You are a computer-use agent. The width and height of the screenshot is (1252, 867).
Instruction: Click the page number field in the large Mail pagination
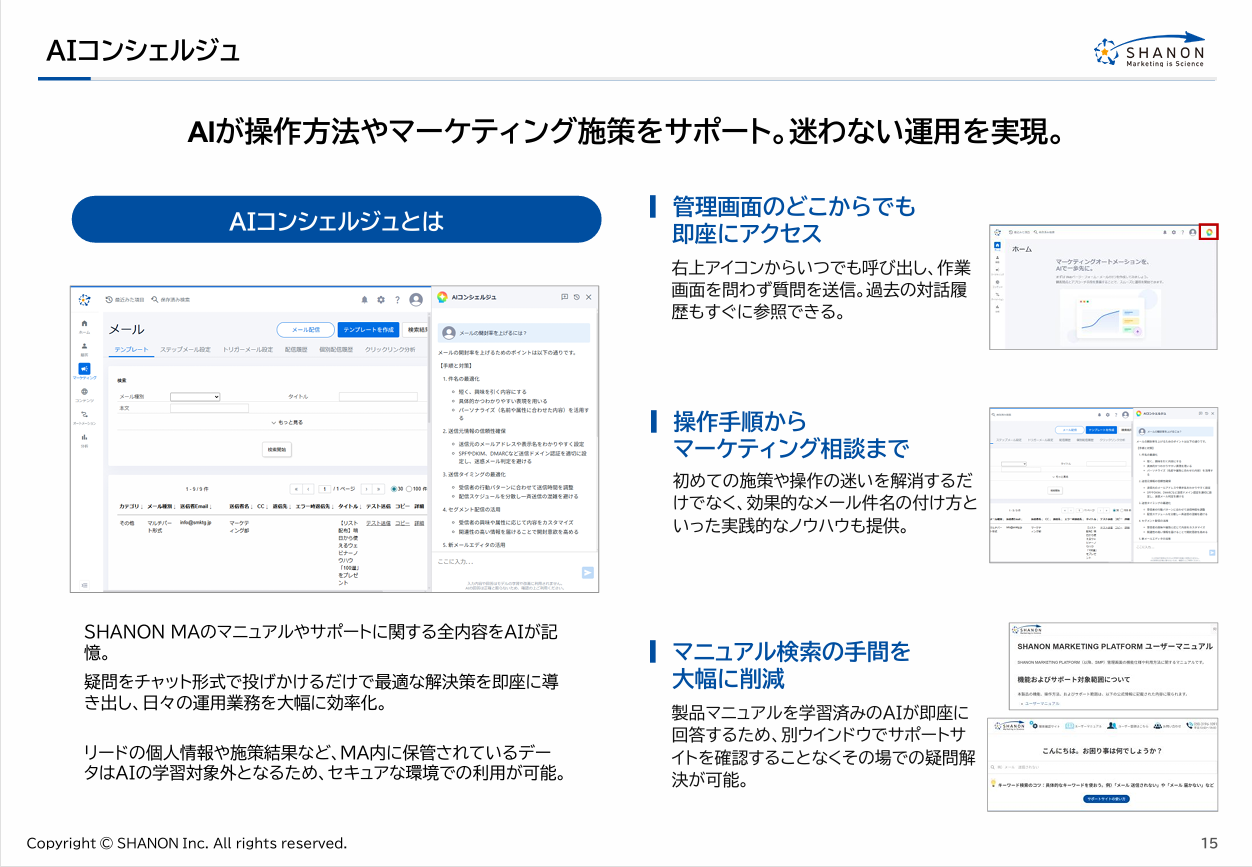click(x=325, y=489)
